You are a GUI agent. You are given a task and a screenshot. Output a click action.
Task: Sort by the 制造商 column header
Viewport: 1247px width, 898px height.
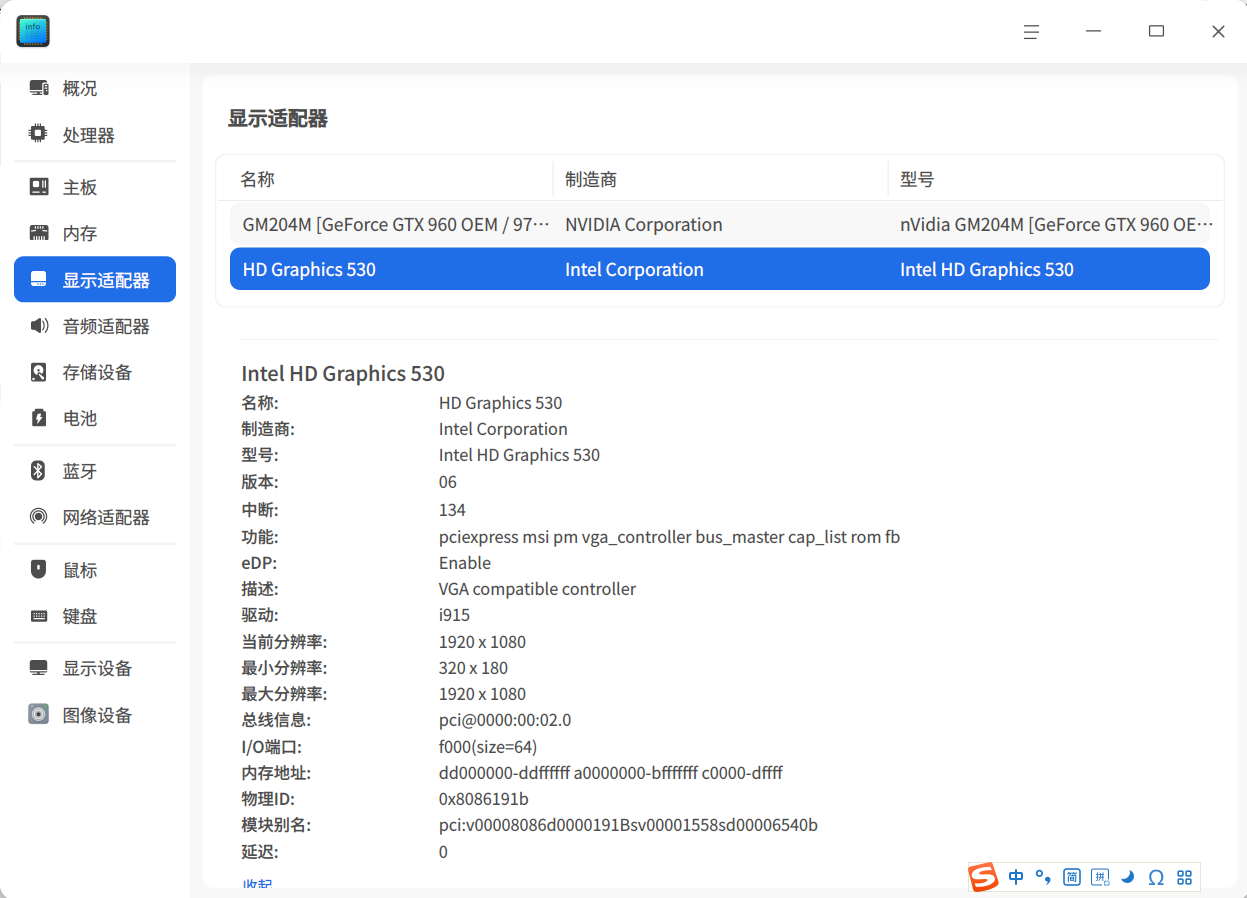(591, 179)
